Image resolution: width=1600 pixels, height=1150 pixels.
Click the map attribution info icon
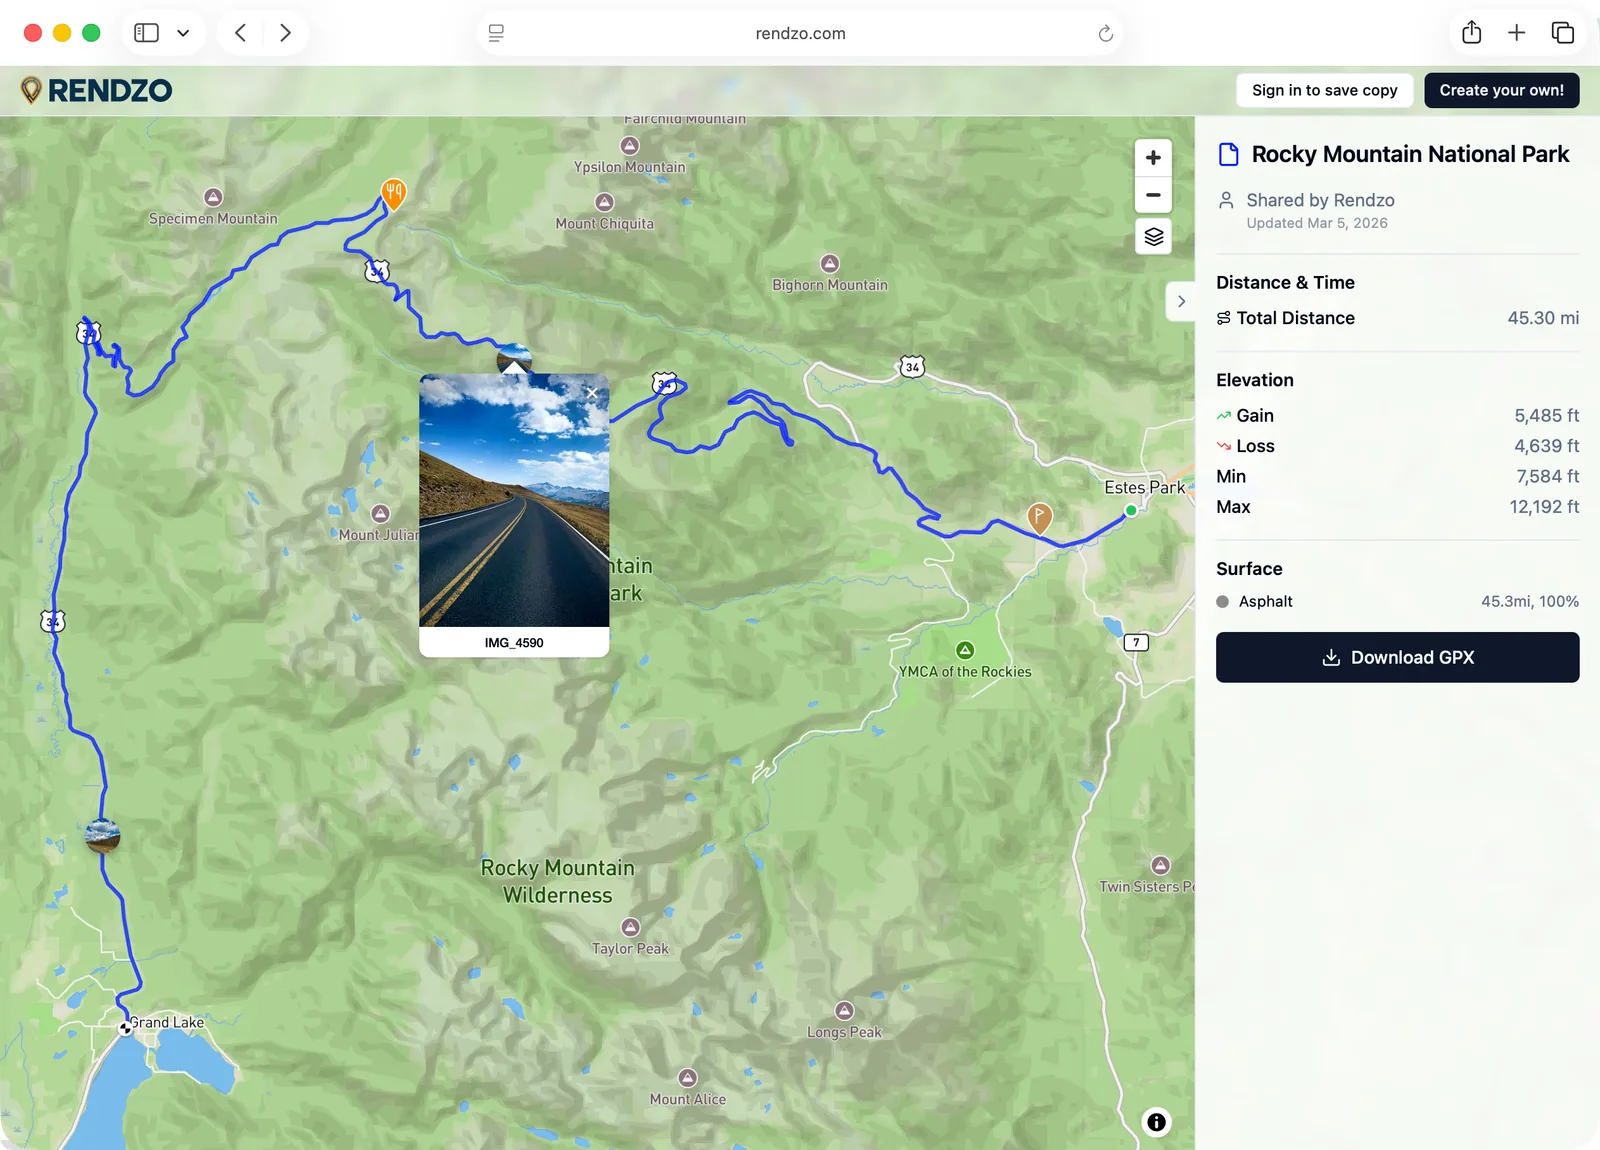(1156, 1122)
